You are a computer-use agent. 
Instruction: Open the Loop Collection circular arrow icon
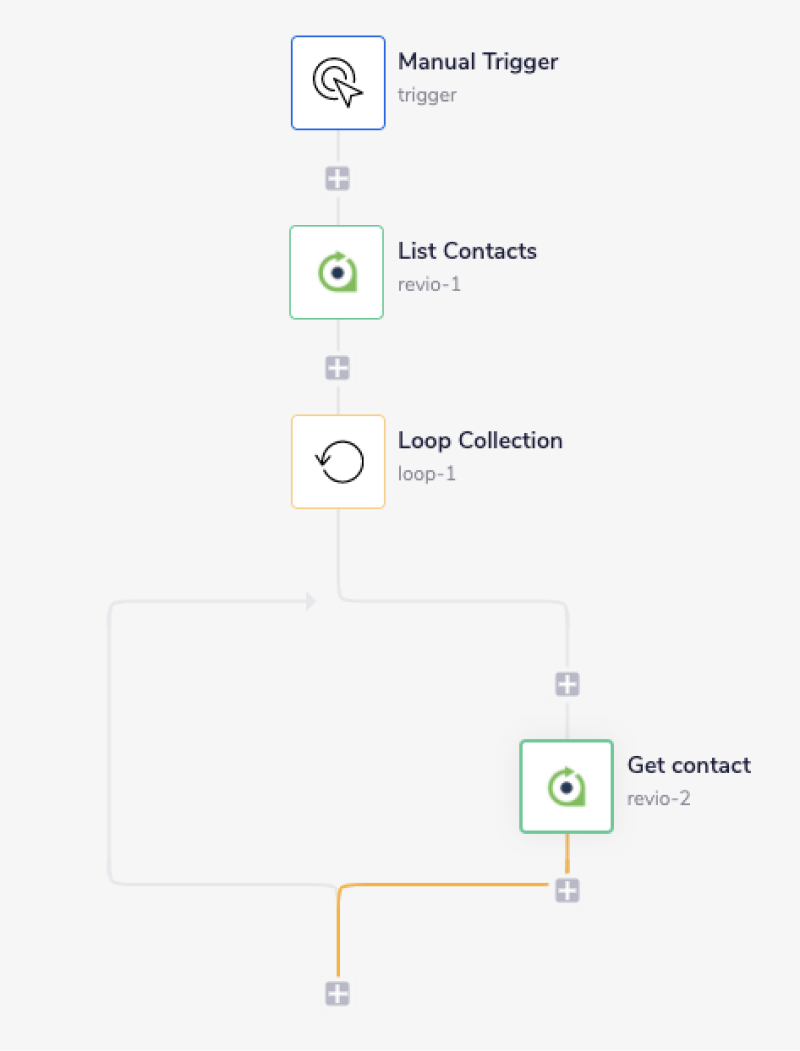(x=337, y=460)
